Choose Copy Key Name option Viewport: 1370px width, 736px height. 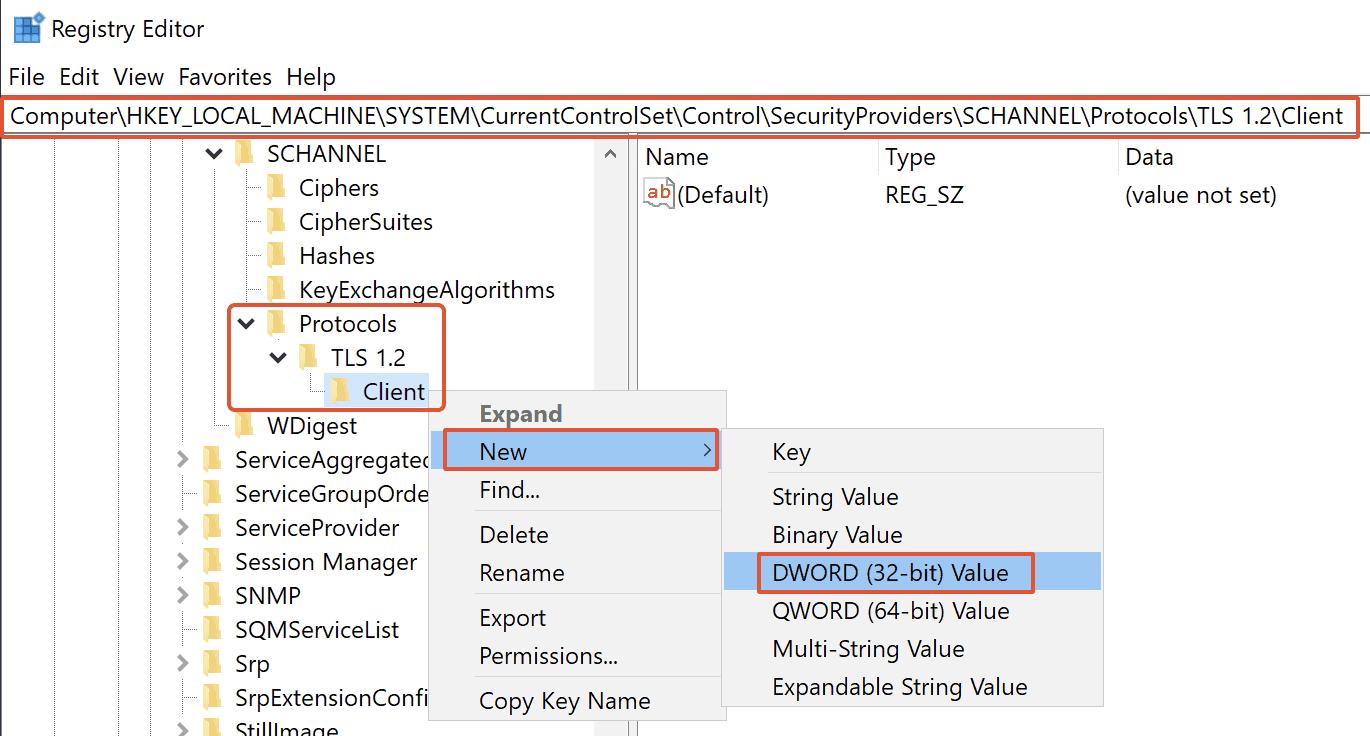[564, 701]
